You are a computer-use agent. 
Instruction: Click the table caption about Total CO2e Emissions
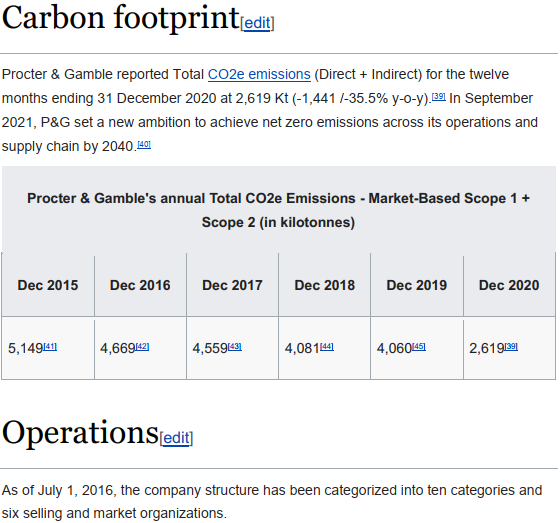pos(278,210)
